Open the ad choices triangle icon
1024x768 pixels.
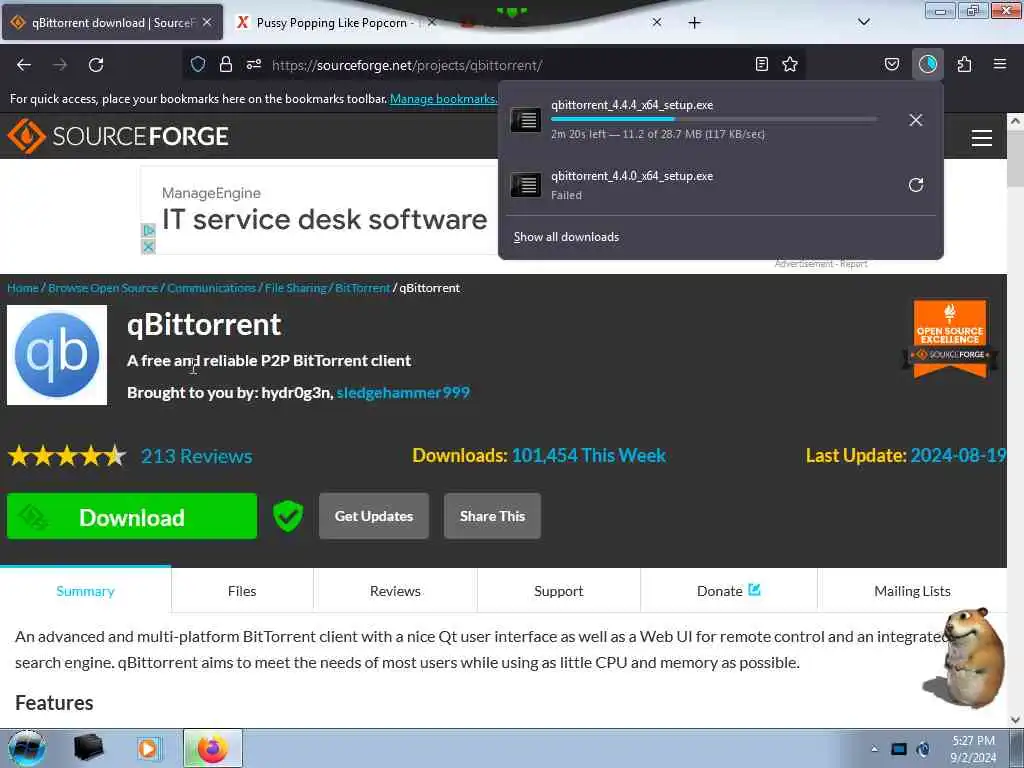pos(148,230)
